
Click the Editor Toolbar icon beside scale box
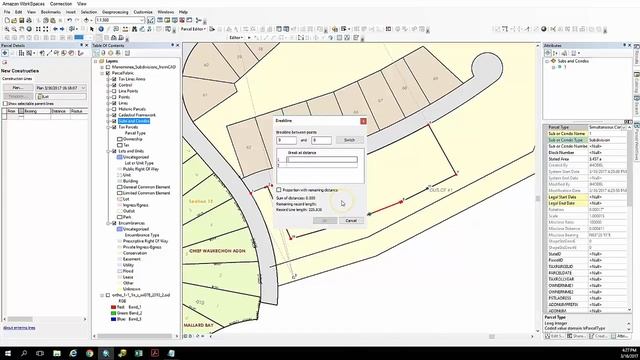pos(151,20)
